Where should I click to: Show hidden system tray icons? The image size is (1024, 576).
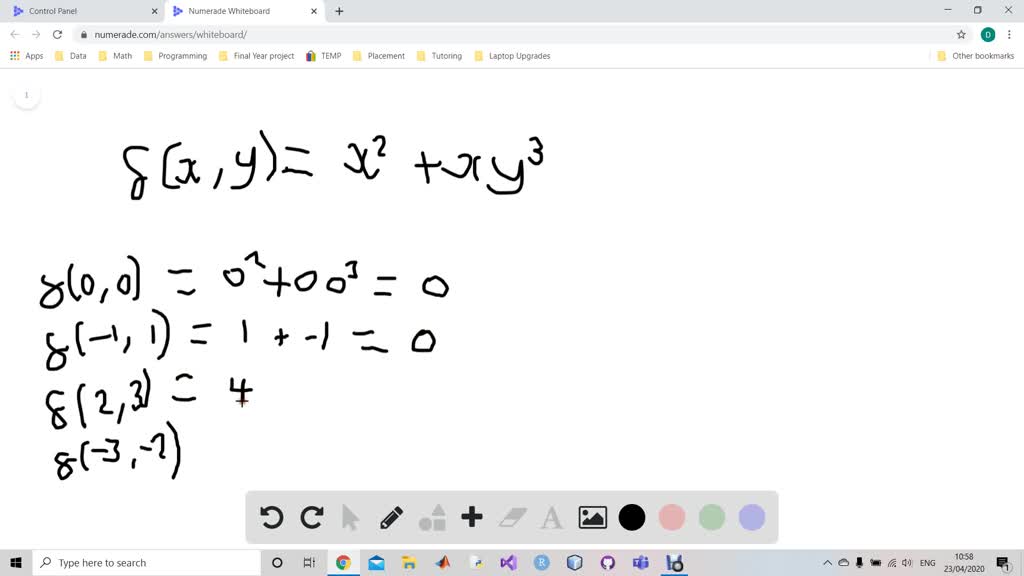tap(827, 562)
